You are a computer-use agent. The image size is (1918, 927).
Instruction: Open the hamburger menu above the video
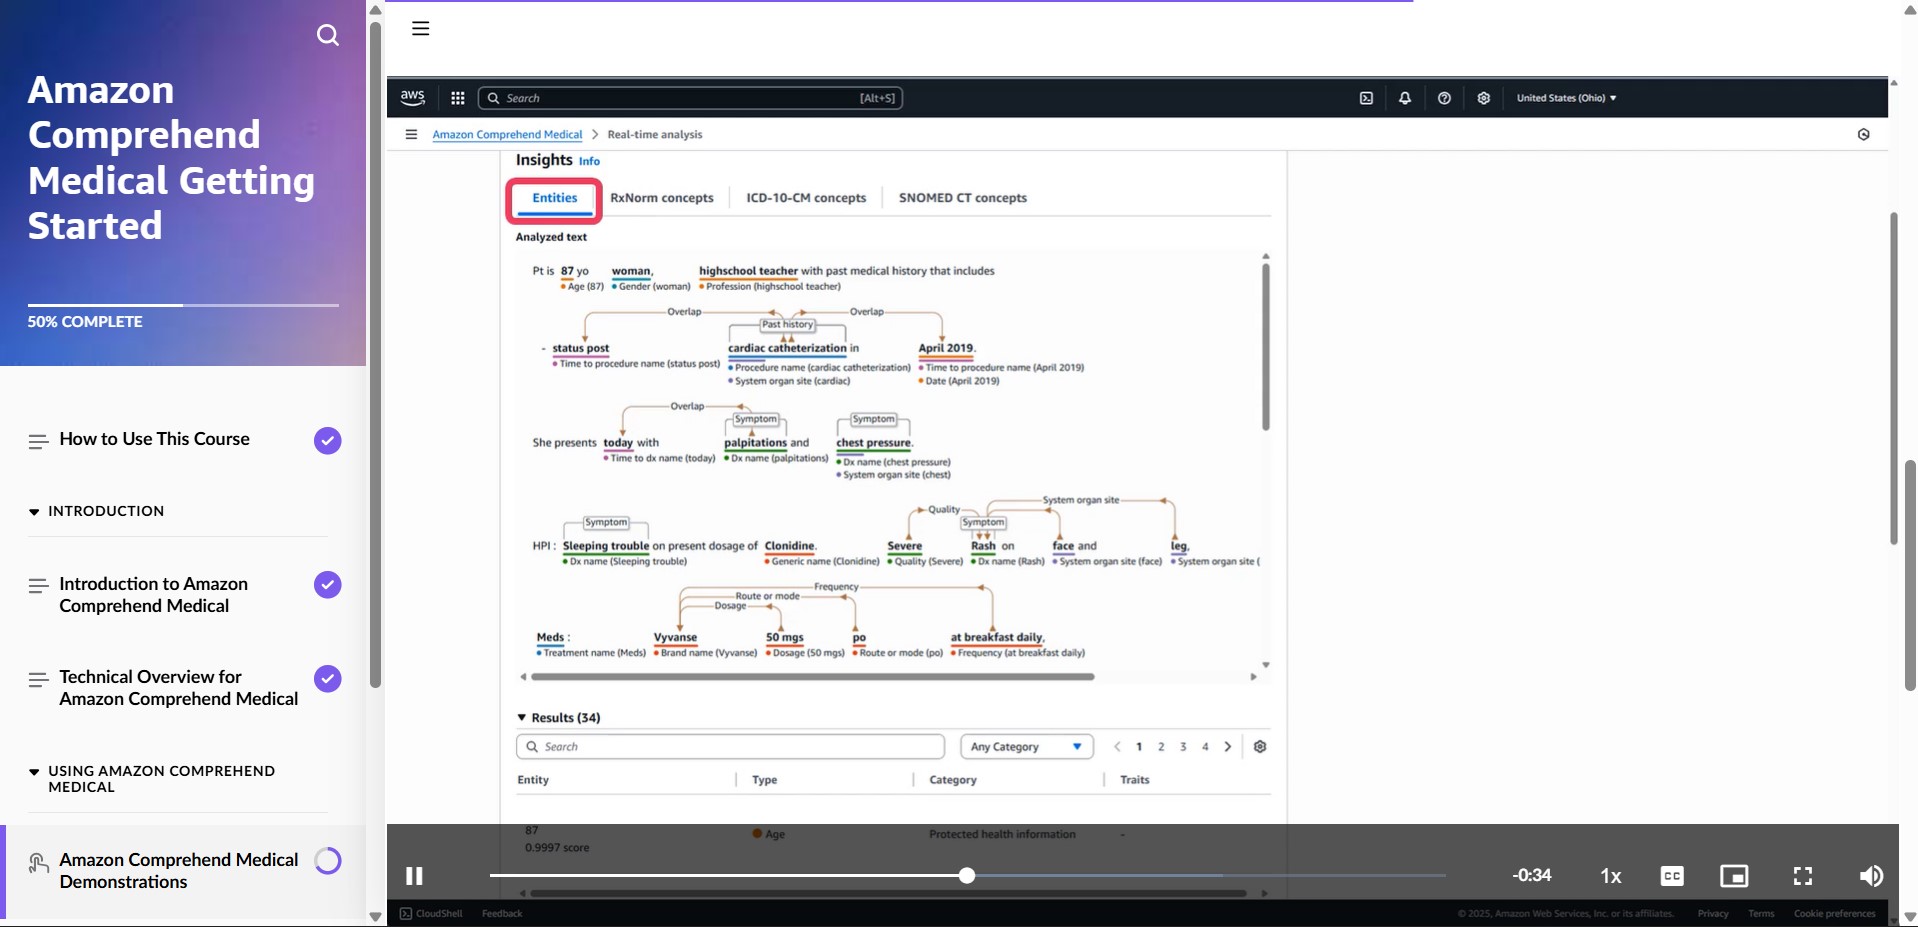(x=420, y=29)
